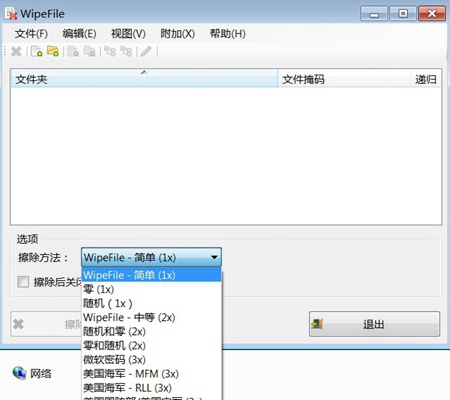Click the 文件掩码 column header

(x=344, y=79)
